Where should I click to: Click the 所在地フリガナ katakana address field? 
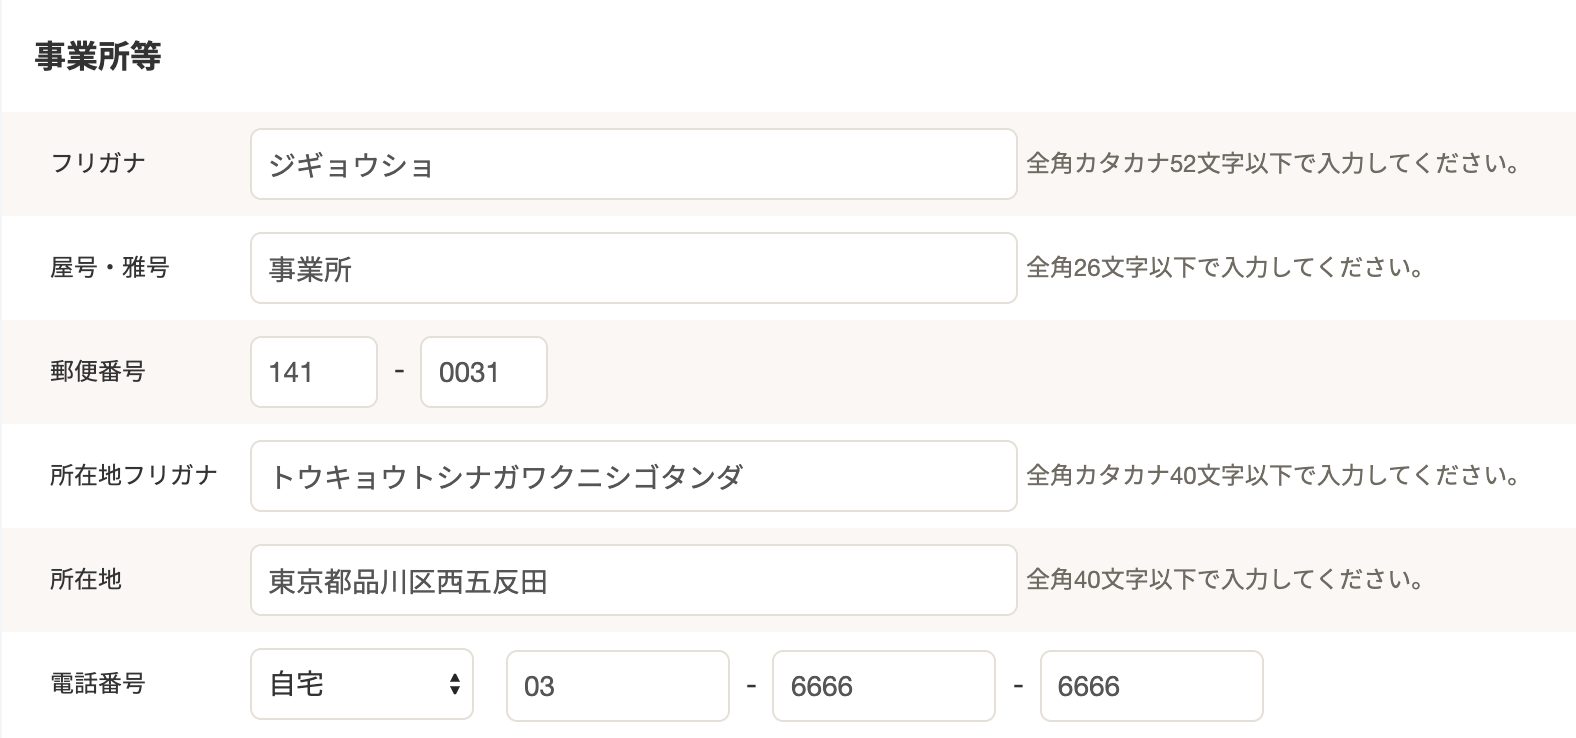tap(633, 476)
